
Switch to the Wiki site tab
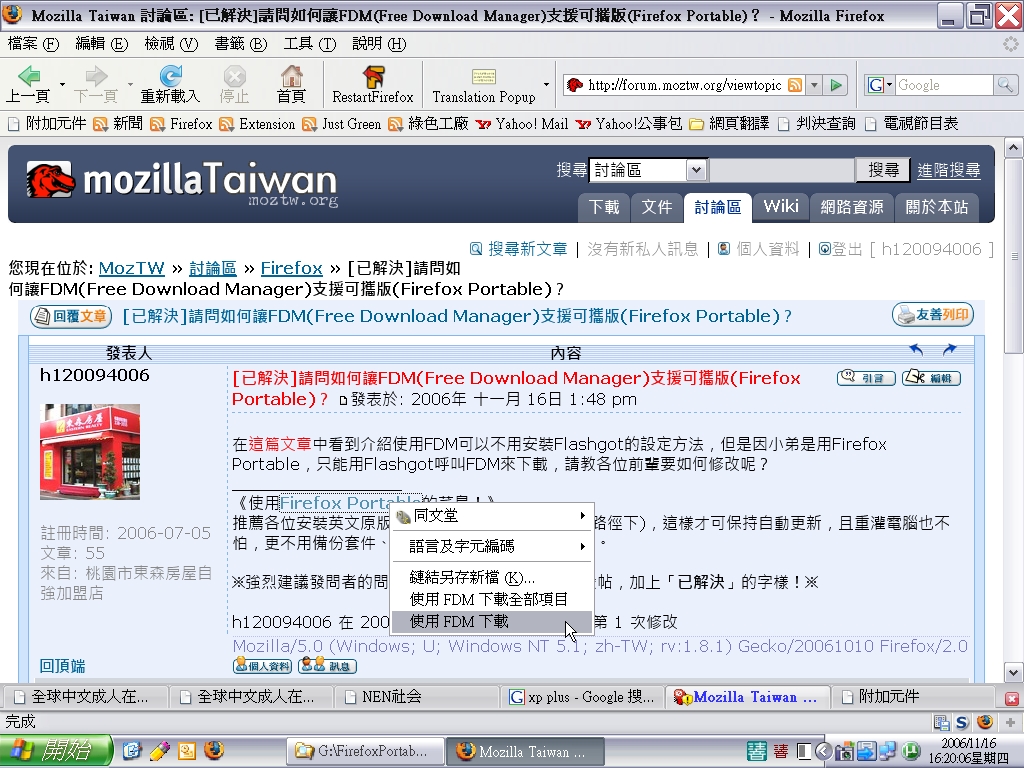[x=780, y=207]
